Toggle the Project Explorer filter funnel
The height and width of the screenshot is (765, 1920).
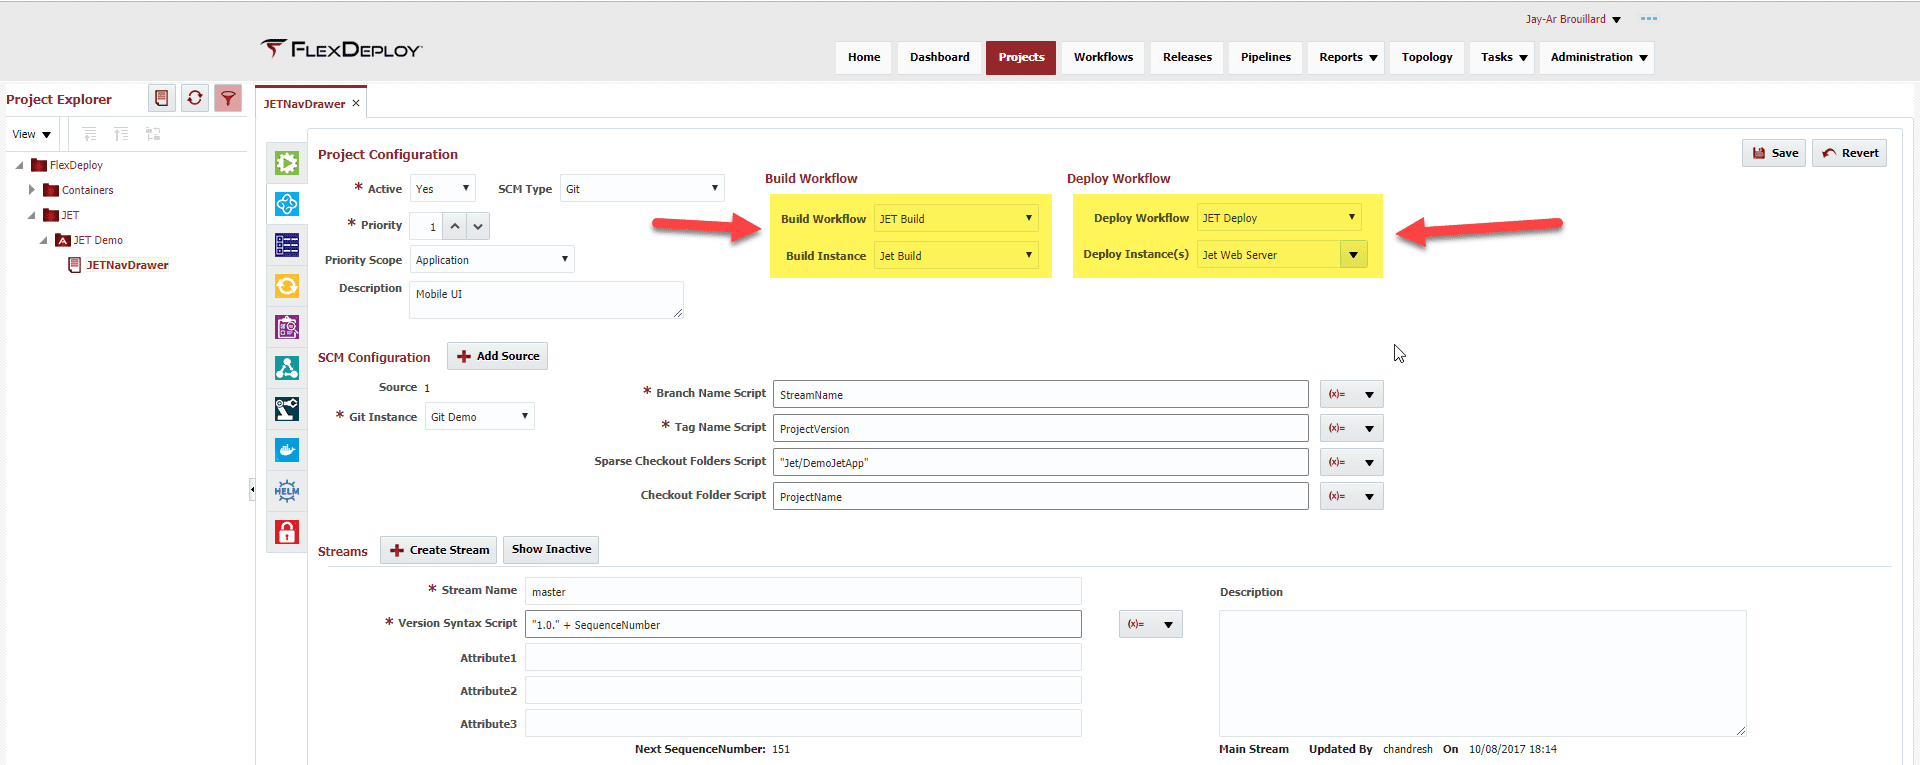coord(228,98)
